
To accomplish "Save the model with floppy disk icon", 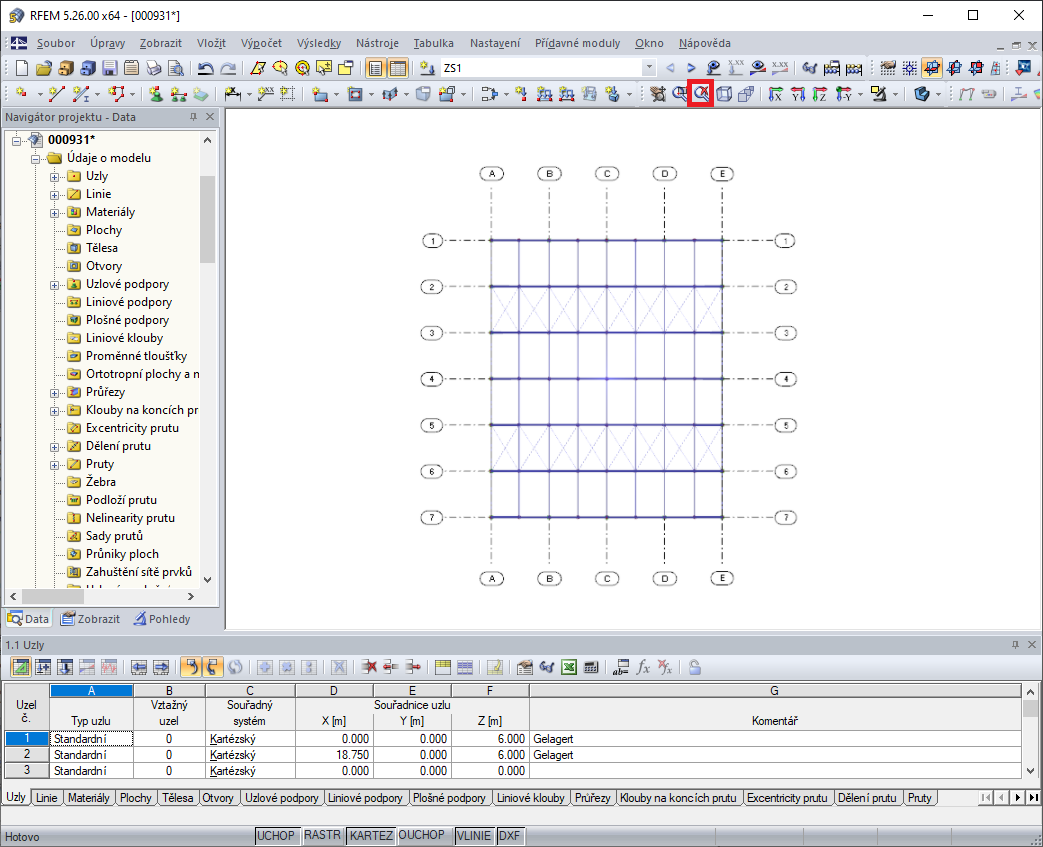I will 110,68.
